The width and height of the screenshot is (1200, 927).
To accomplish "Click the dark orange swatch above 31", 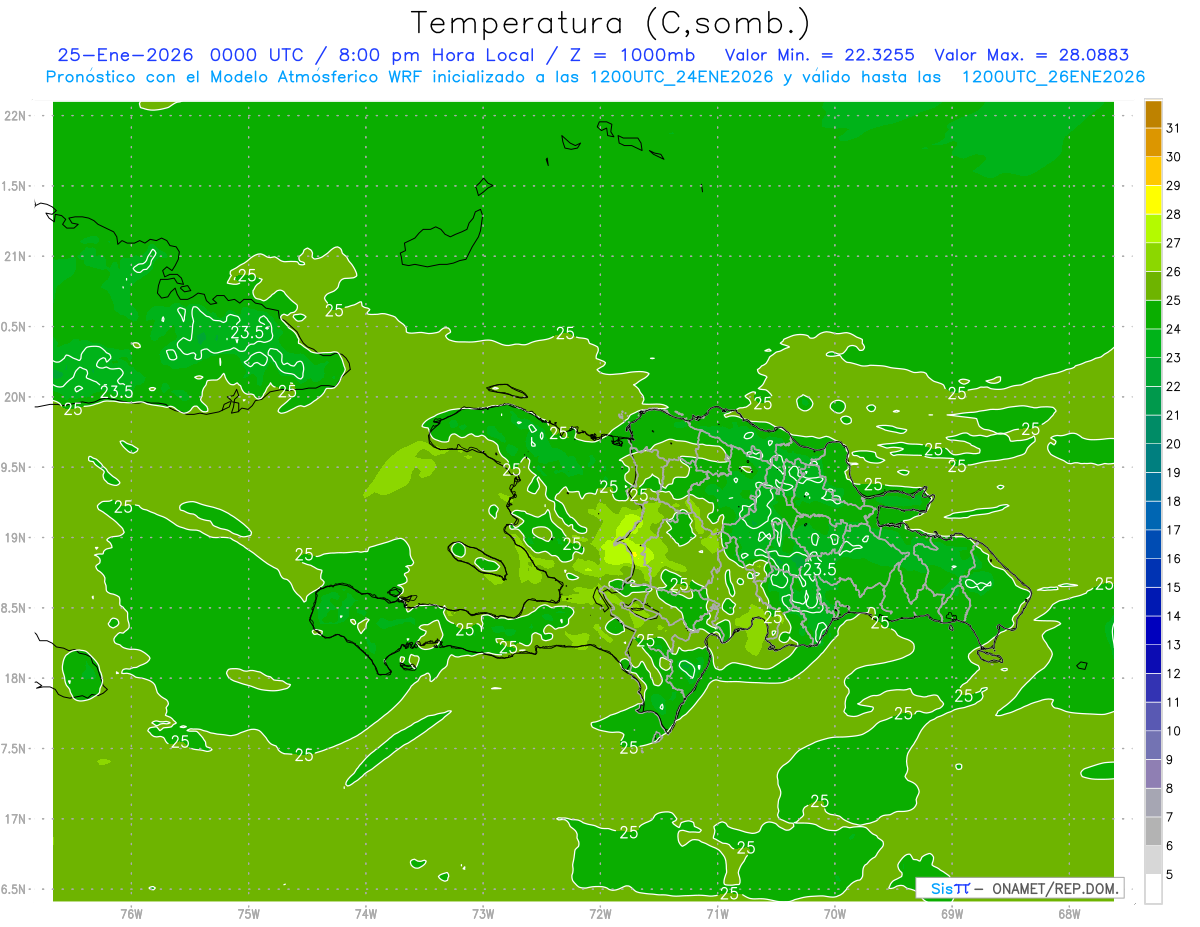I will pos(1153,114).
